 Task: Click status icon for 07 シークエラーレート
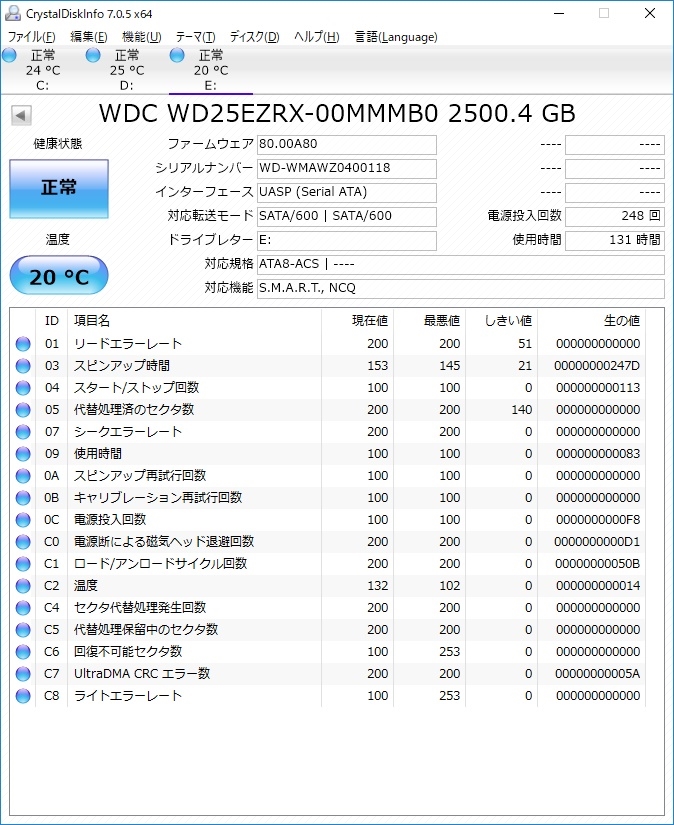(23, 432)
